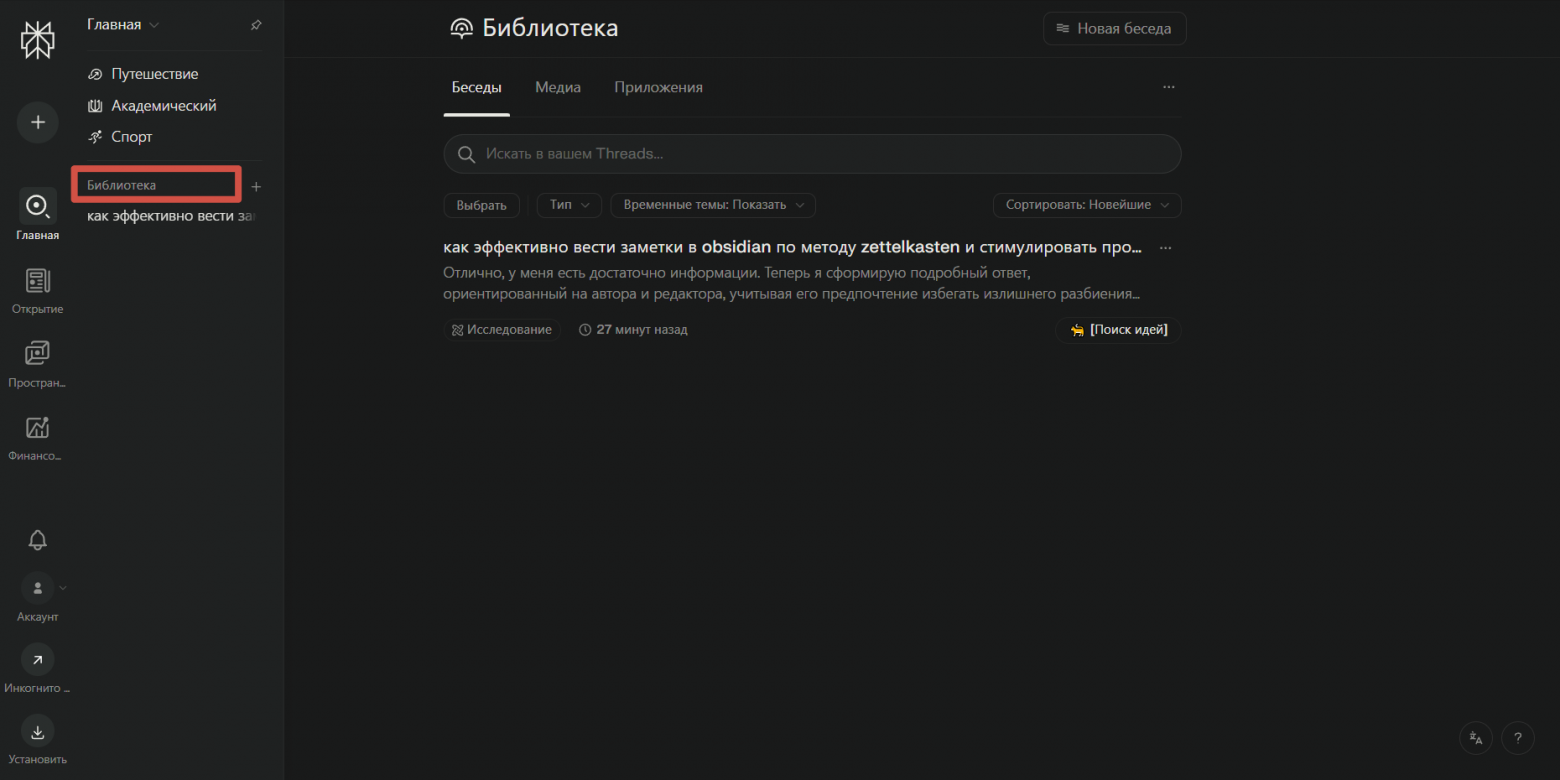Click the Инкогнито arrow icon
This screenshot has width=1560, height=780.
[38, 660]
